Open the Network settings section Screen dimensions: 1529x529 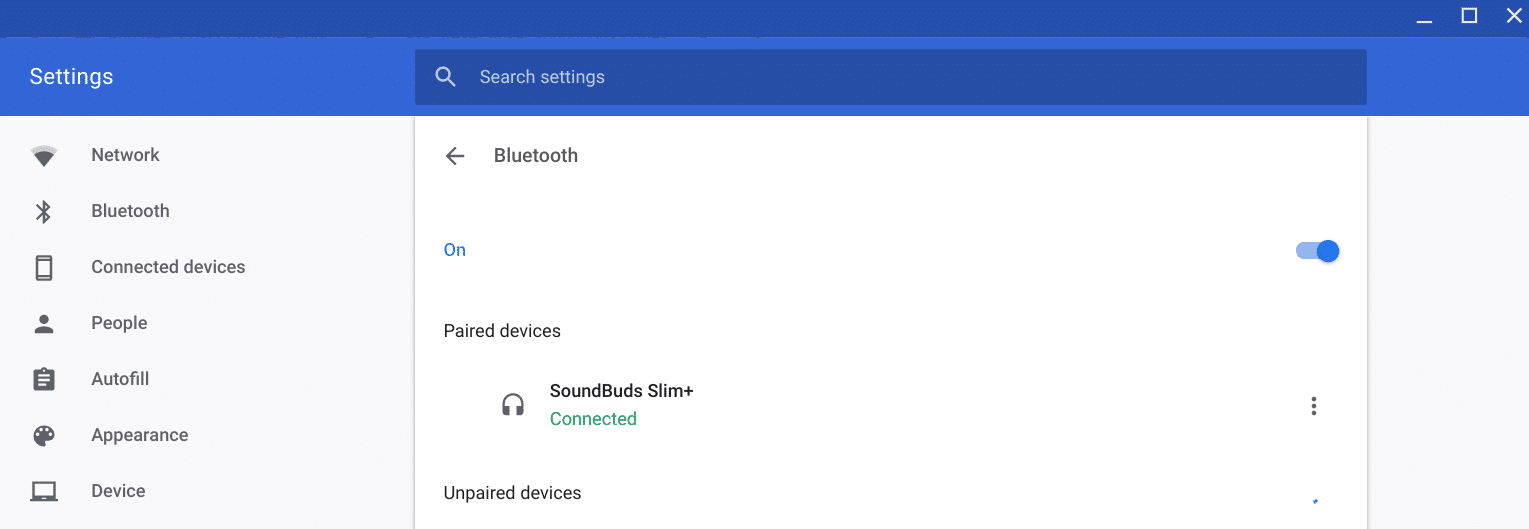[125, 155]
